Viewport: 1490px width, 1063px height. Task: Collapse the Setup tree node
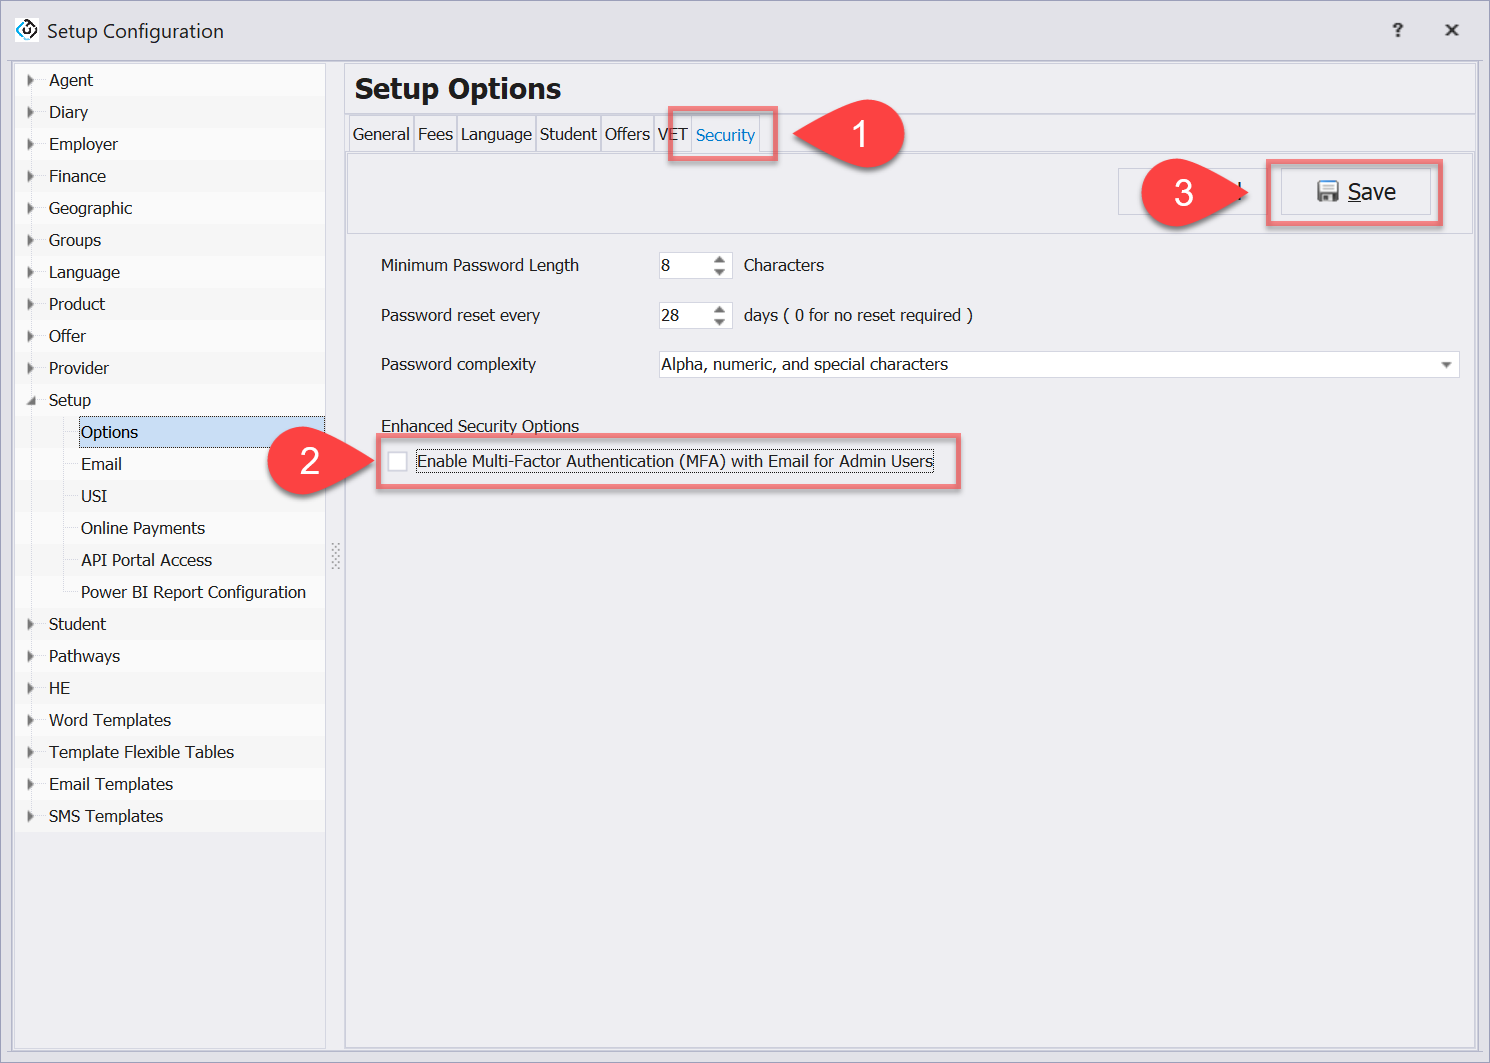[31, 400]
